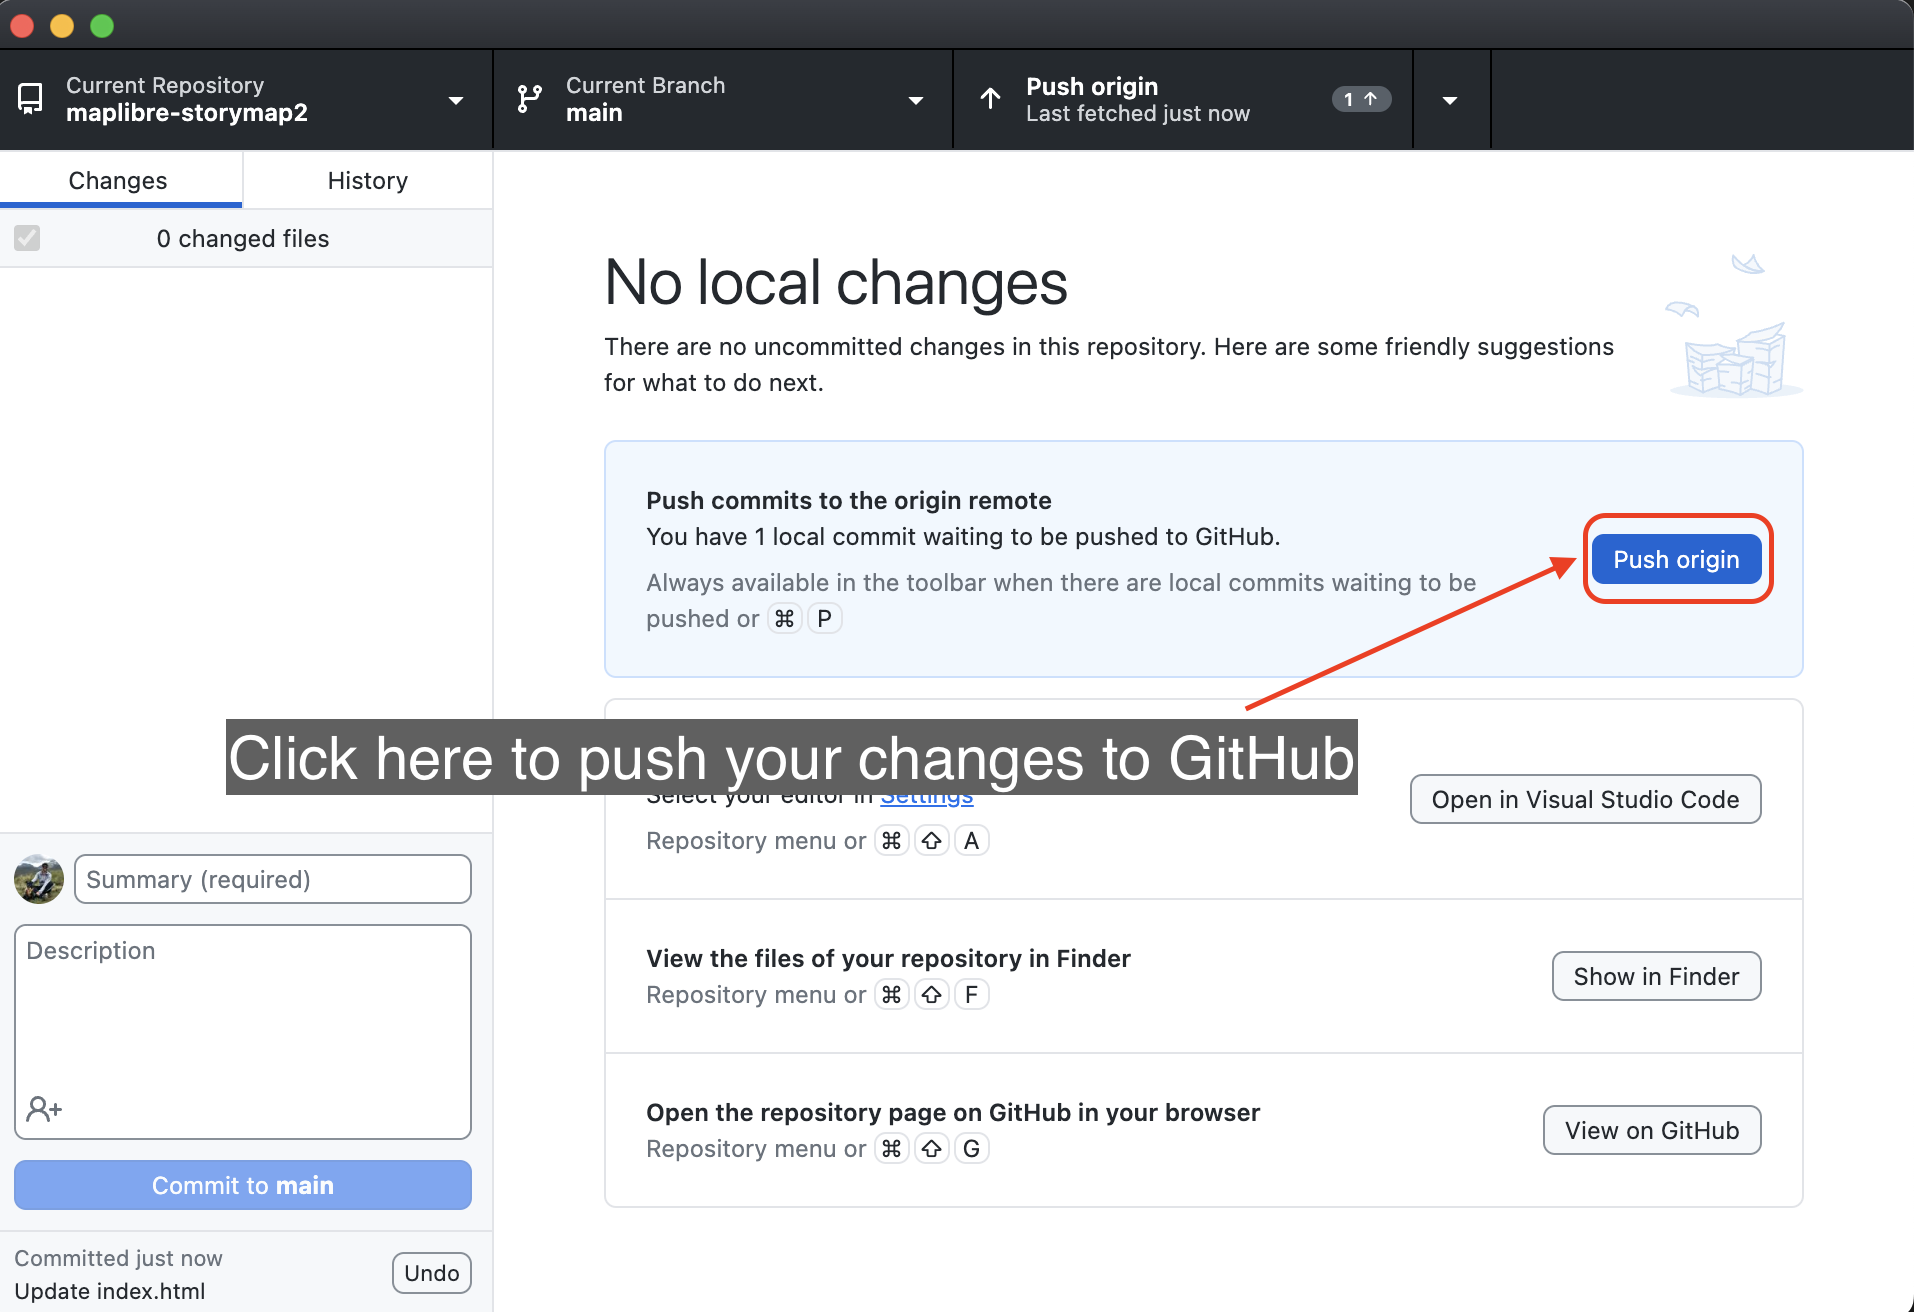Image resolution: width=1914 pixels, height=1312 pixels.
Task: Click the Summary input field
Action: (271, 879)
